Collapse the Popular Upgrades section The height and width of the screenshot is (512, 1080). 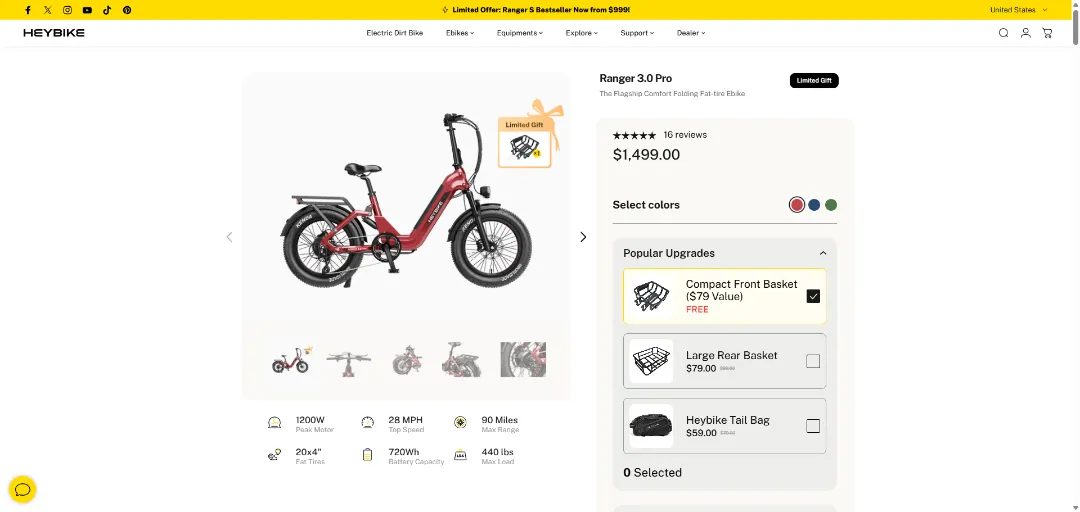click(x=823, y=253)
